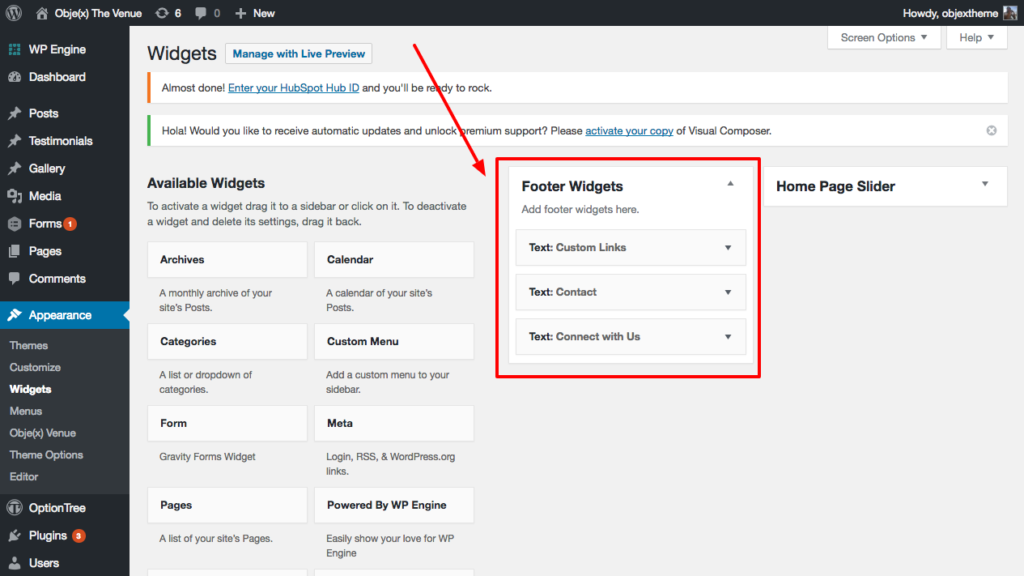Screen dimensions: 1024x576
Task: Expand the Text: Contact widget
Action: (728, 293)
